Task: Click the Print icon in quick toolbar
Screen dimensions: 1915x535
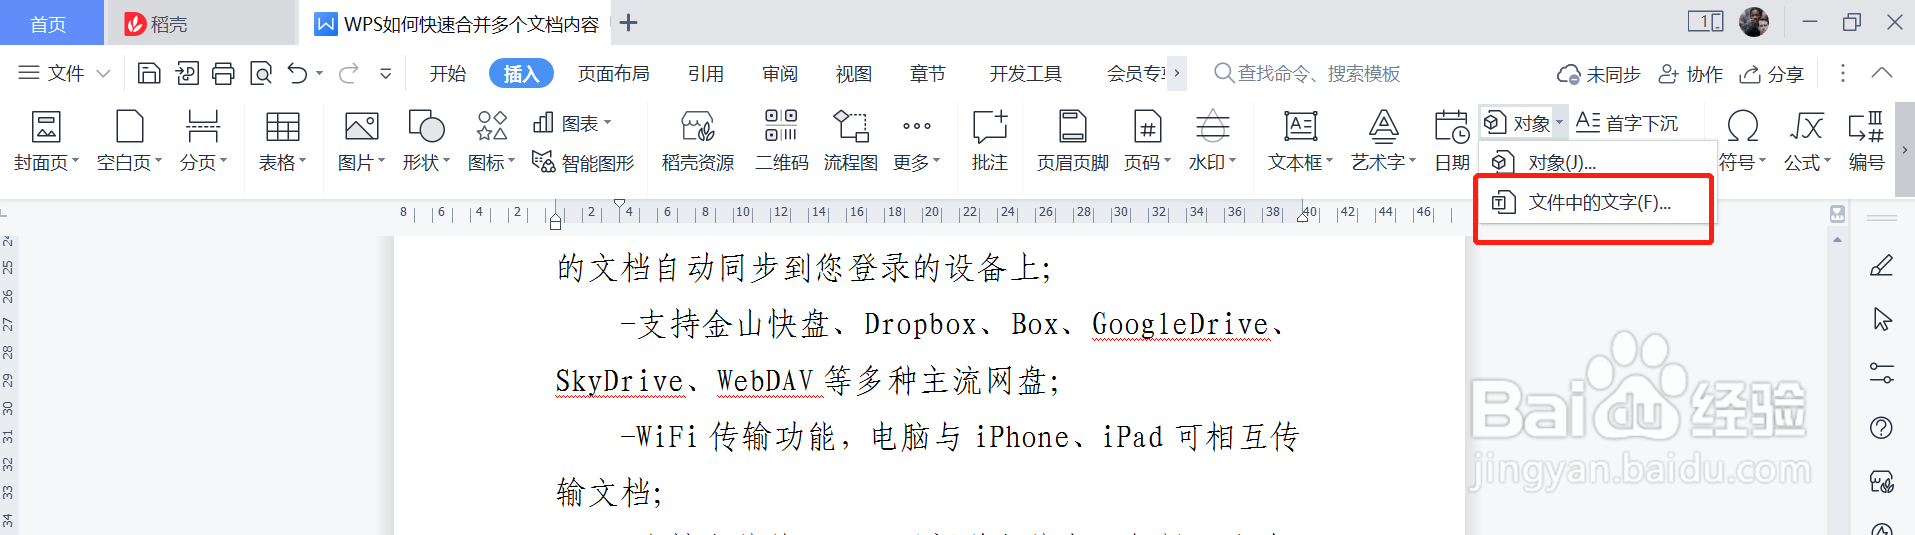Action: (x=223, y=73)
